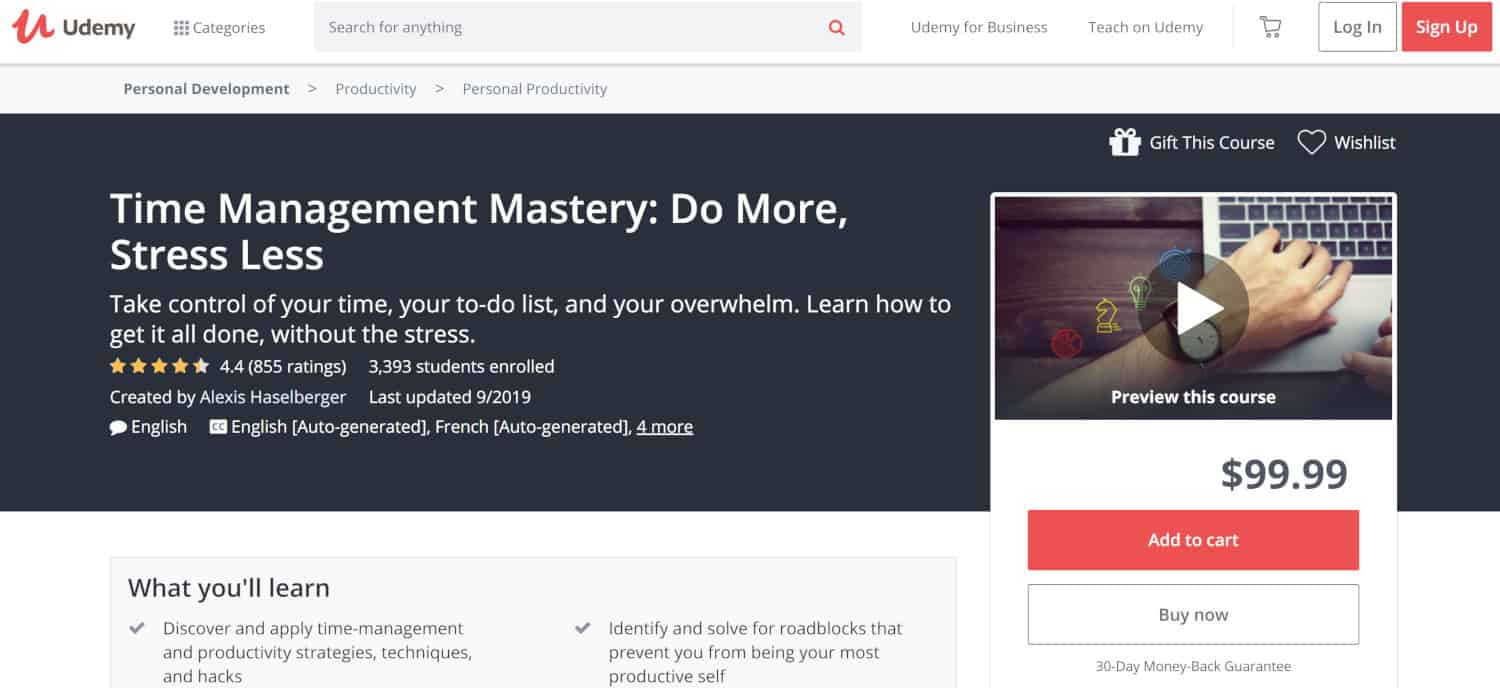Click '30-Day Money-Back Guarantee' text

point(1193,666)
